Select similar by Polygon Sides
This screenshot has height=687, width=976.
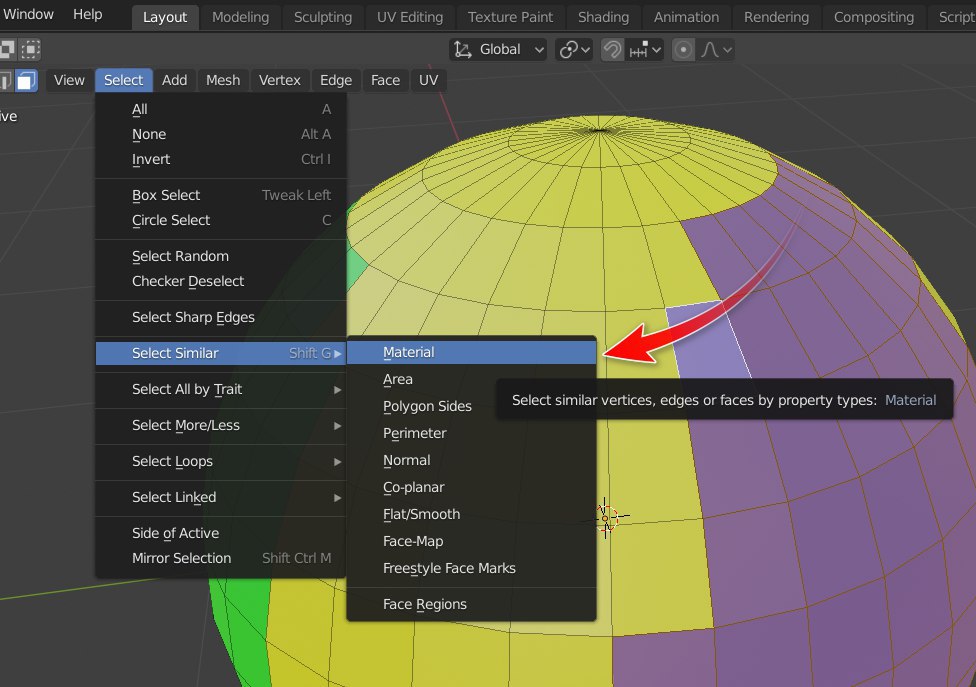[471, 406]
